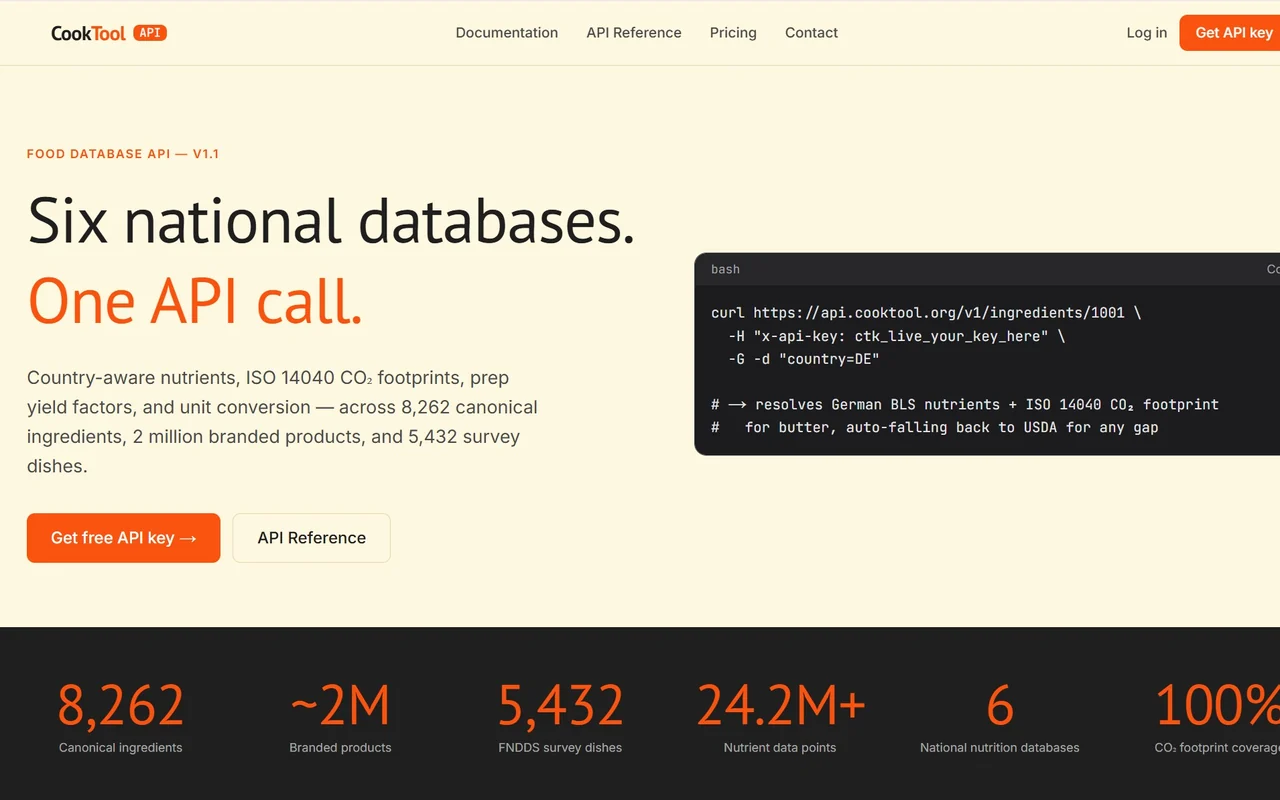Click the 'Six national databases.' heading
1280x800 pixels.
click(x=331, y=220)
